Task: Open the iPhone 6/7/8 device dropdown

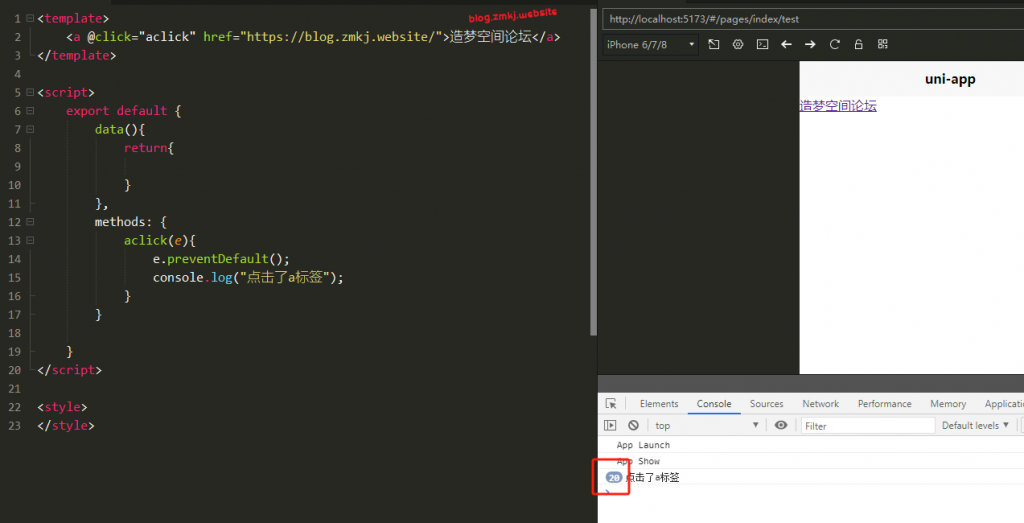Action: pyautogui.click(x=651, y=45)
